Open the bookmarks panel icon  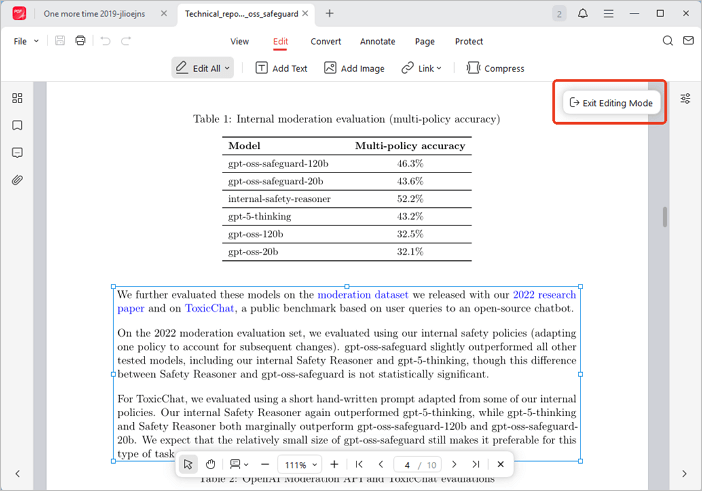point(17,125)
